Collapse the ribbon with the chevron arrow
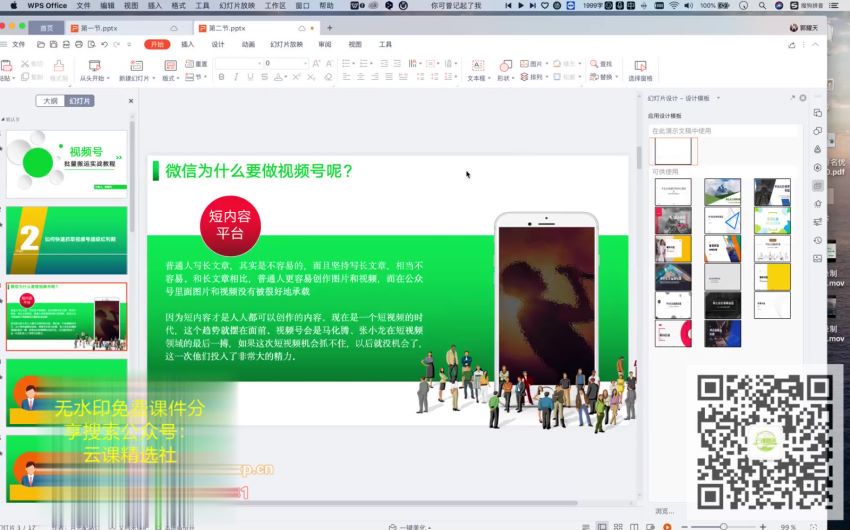This screenshot has height=530, width=850. point(815,45)
